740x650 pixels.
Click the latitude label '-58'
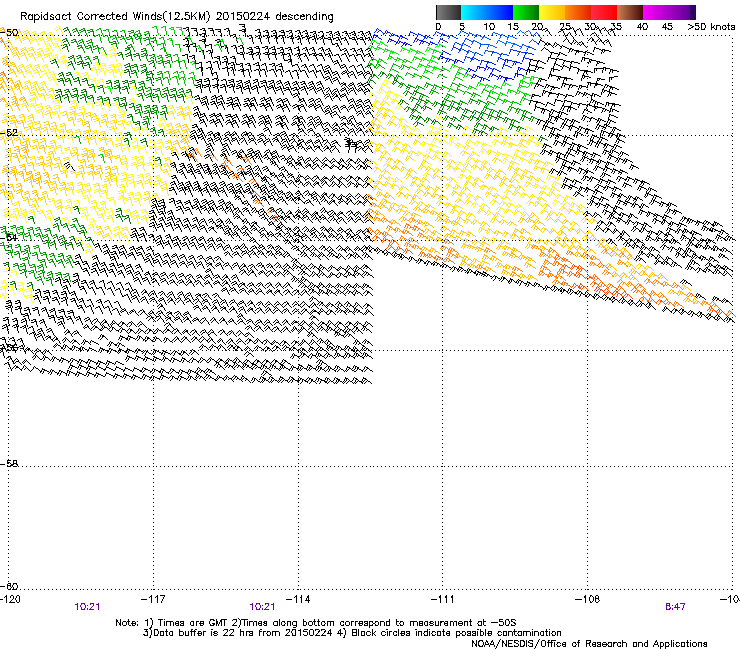pos(9,464)
